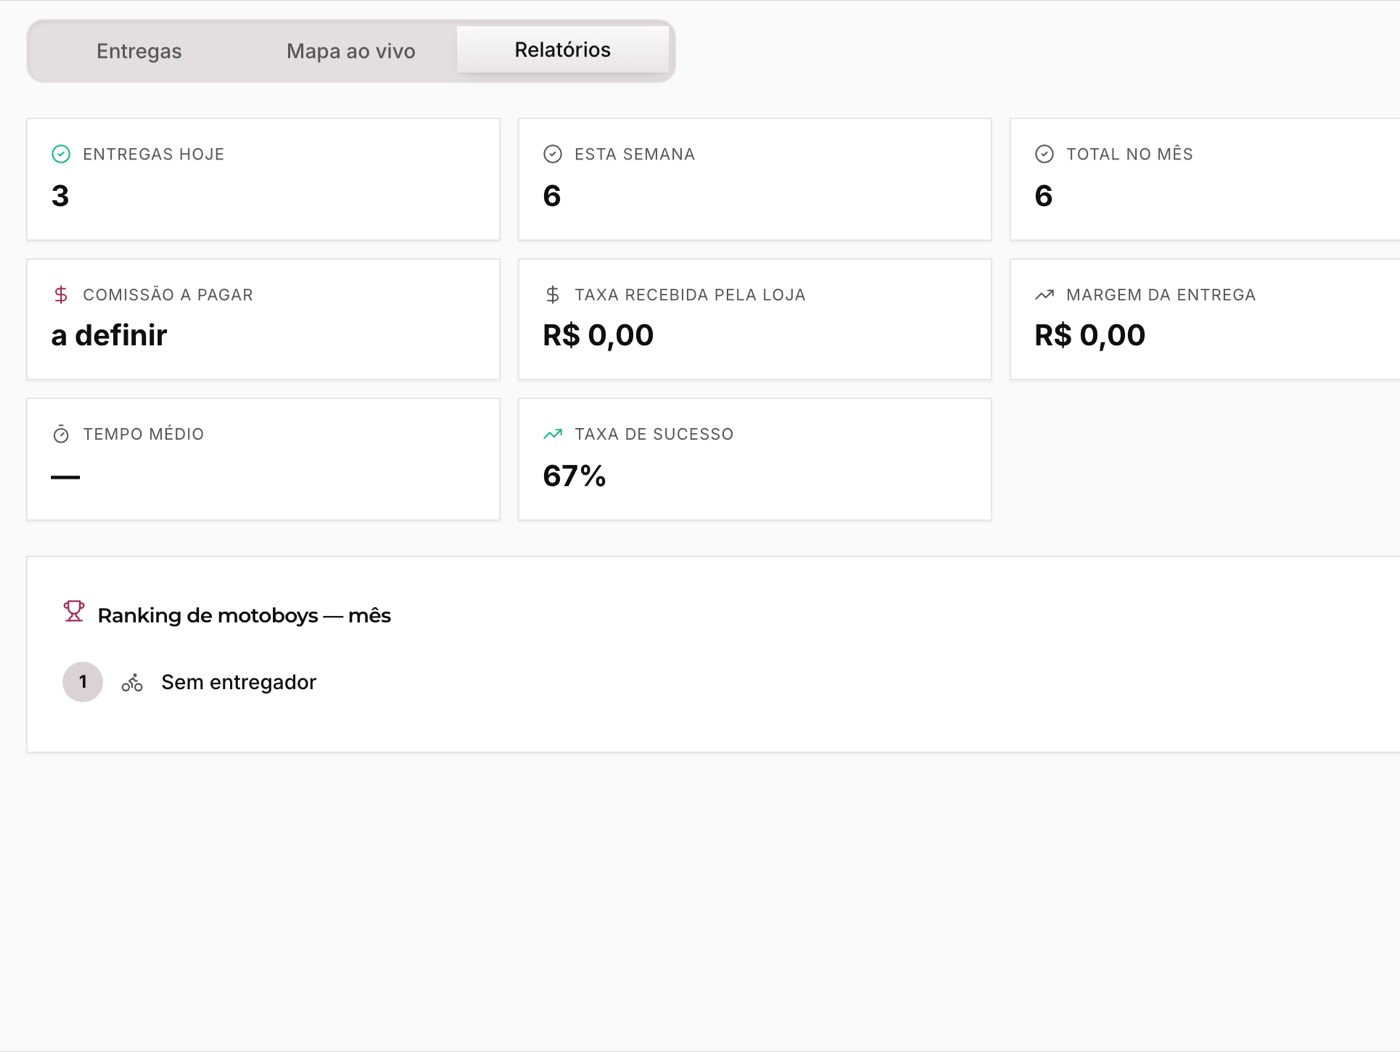Click the 'Sem entregador' ranking entry
This screenshot has height=1052, width=1400.
click(x=239, y=682)
